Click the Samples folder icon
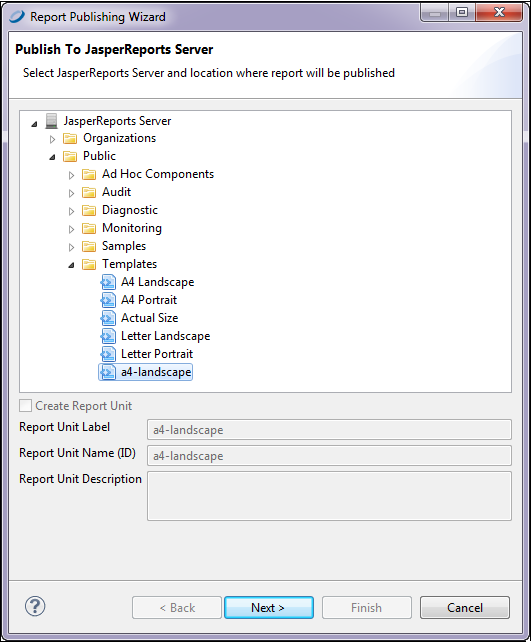This screenshot has height=642, width=531. click(x=89, y=246)
